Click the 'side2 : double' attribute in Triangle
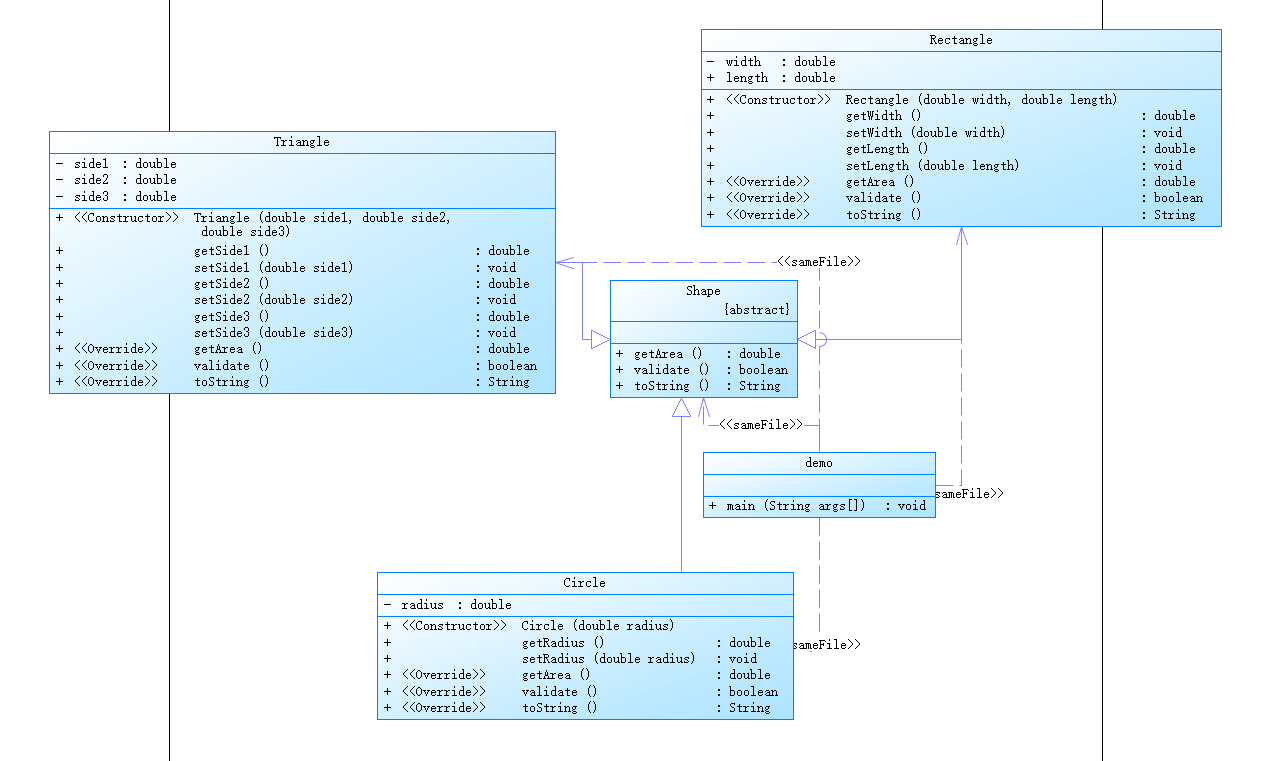 click(116, 180)
